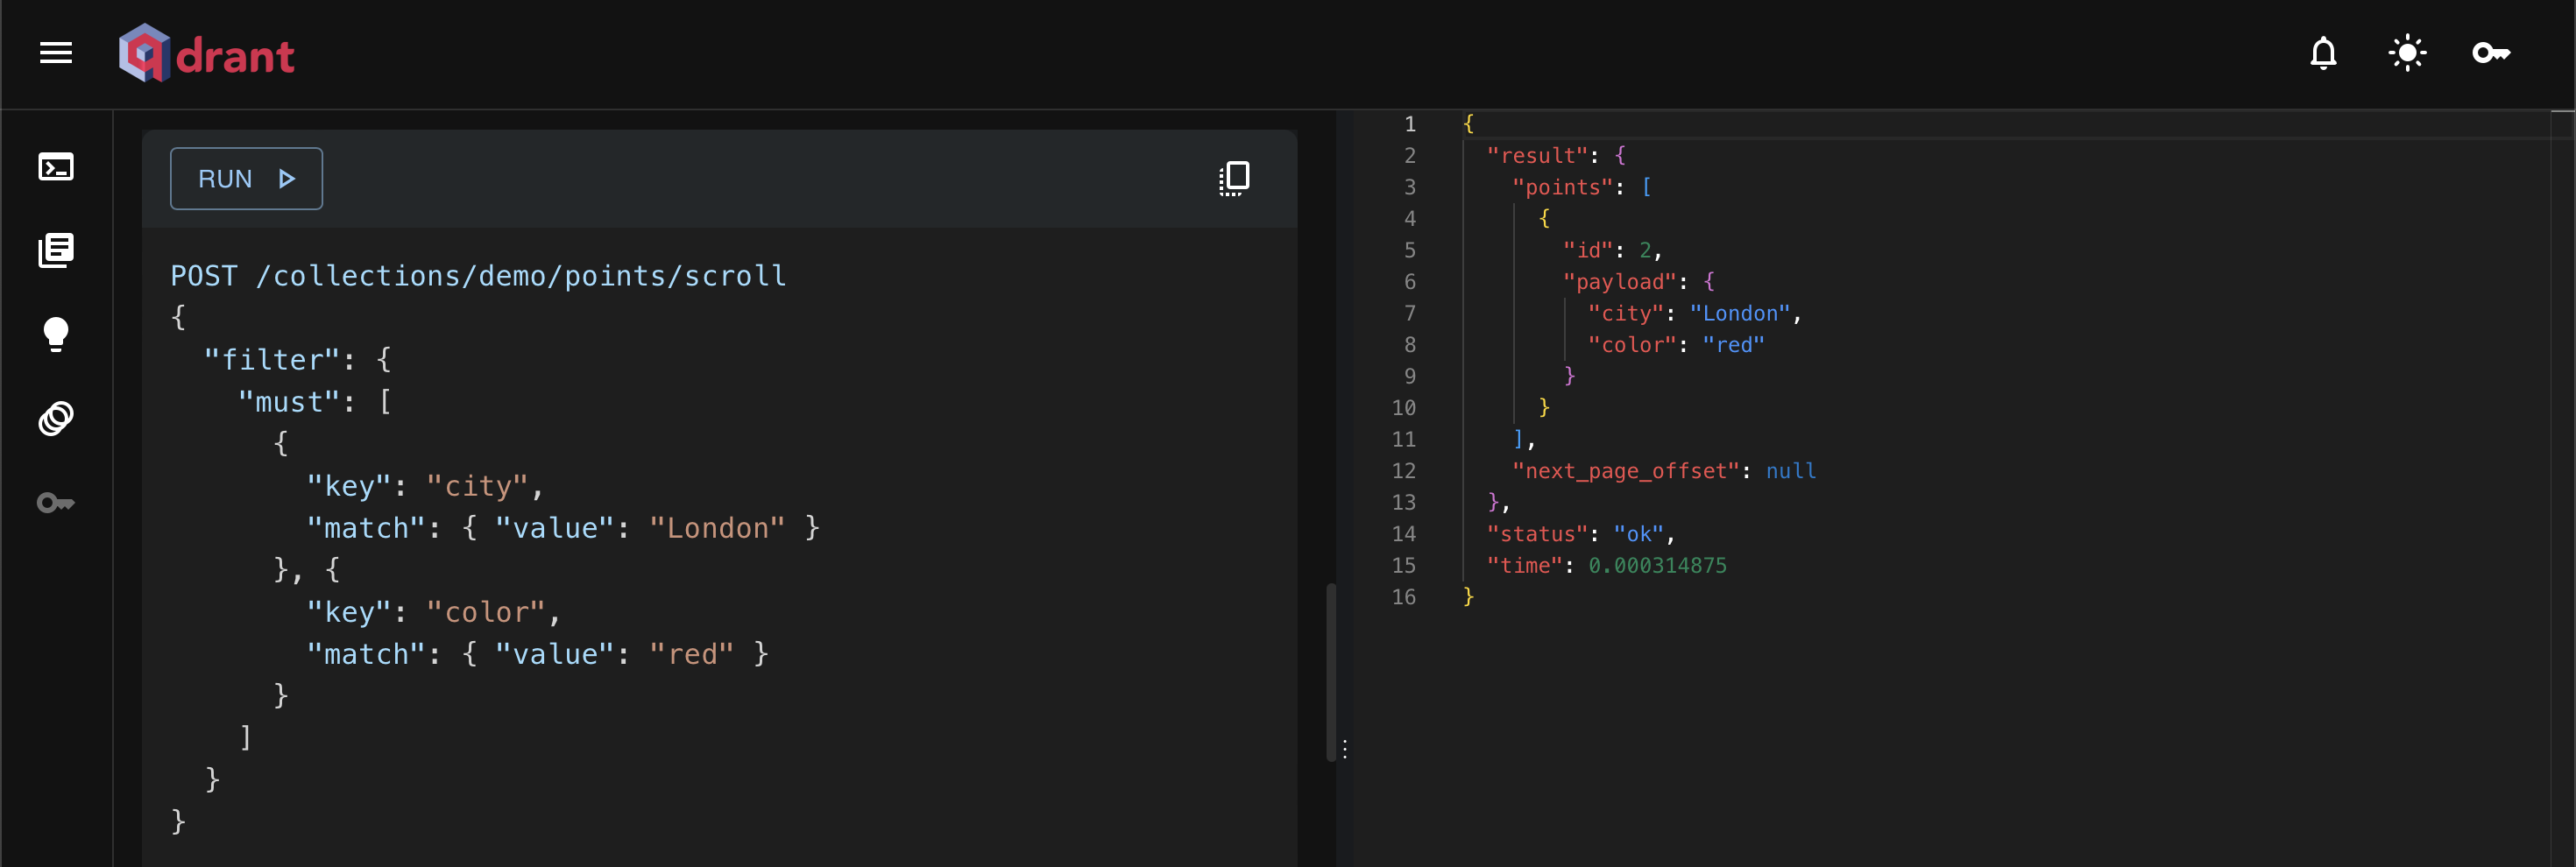Click line number 16 in response gutter

coord(1403,597)
